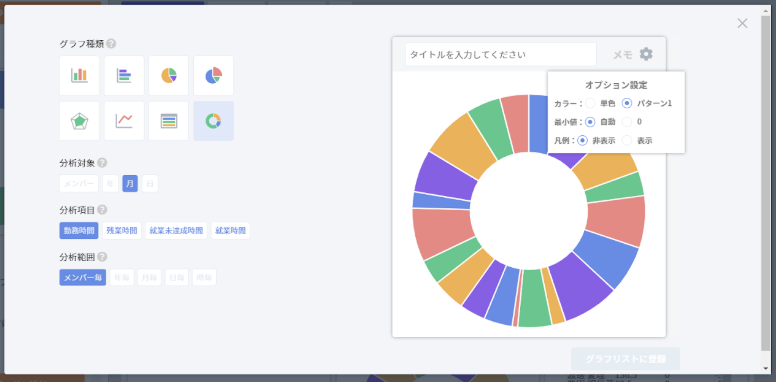Click the donut chart graph type

tap(213, 121)
